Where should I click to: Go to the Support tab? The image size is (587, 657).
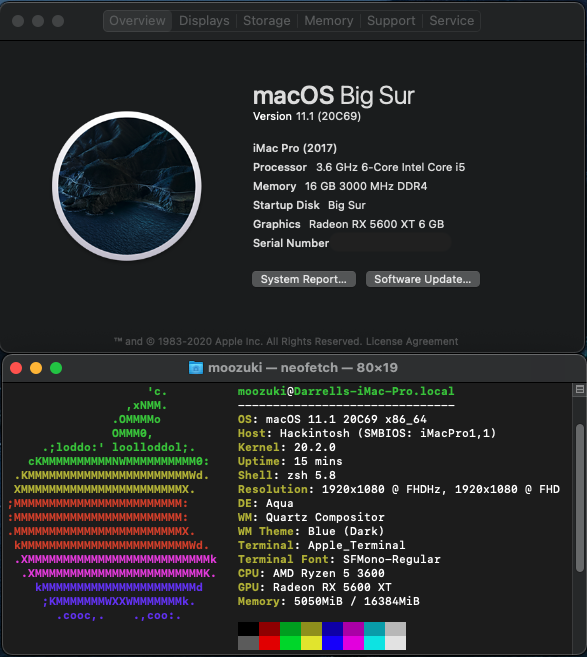391,21
